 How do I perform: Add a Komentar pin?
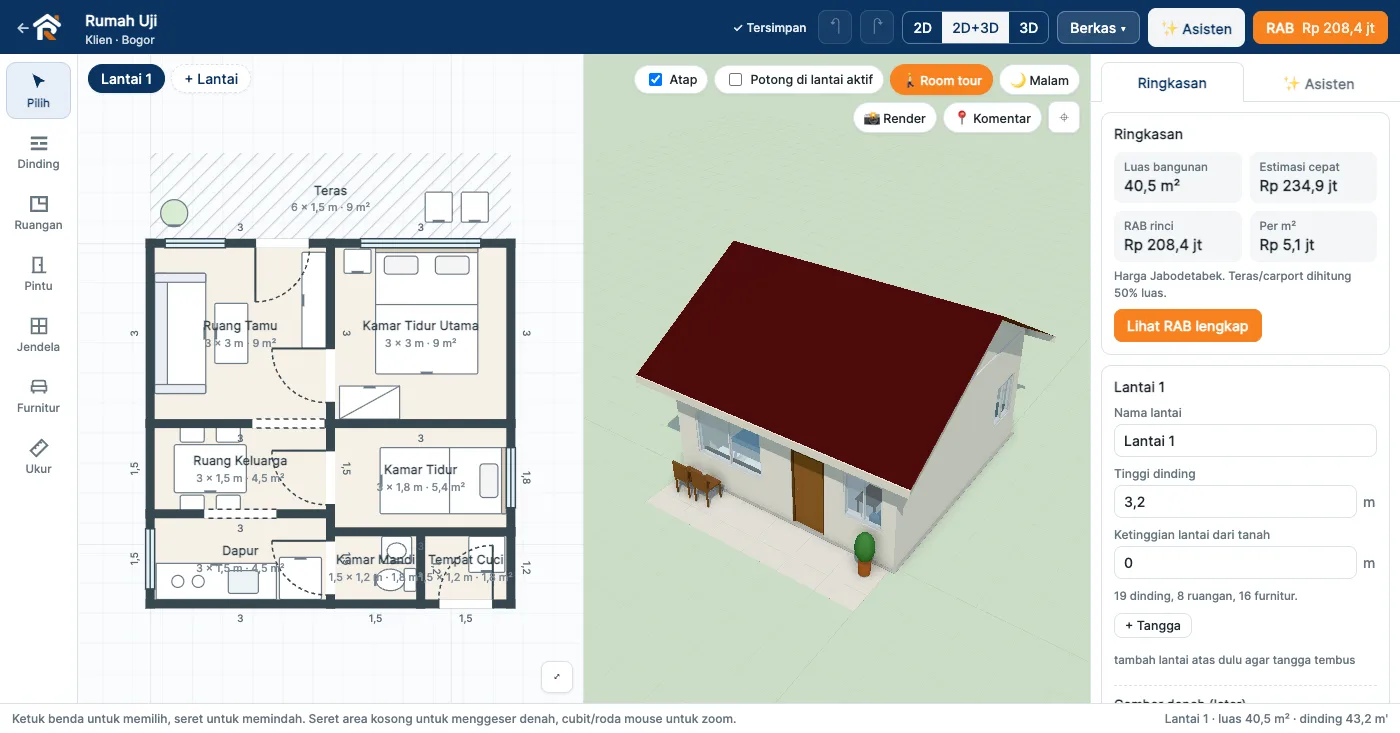[993, 118]
